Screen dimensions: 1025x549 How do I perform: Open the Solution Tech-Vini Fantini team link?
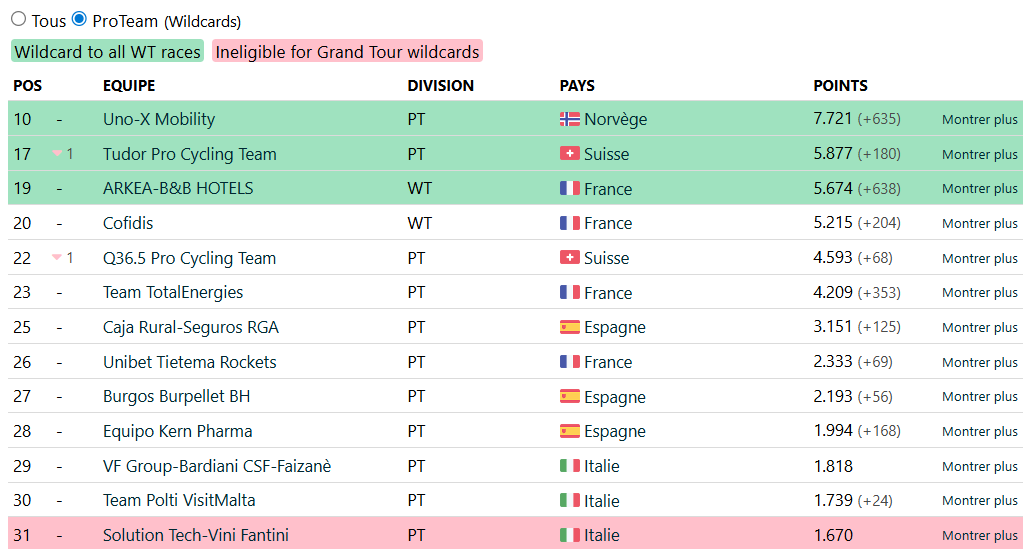coord(195,535)
